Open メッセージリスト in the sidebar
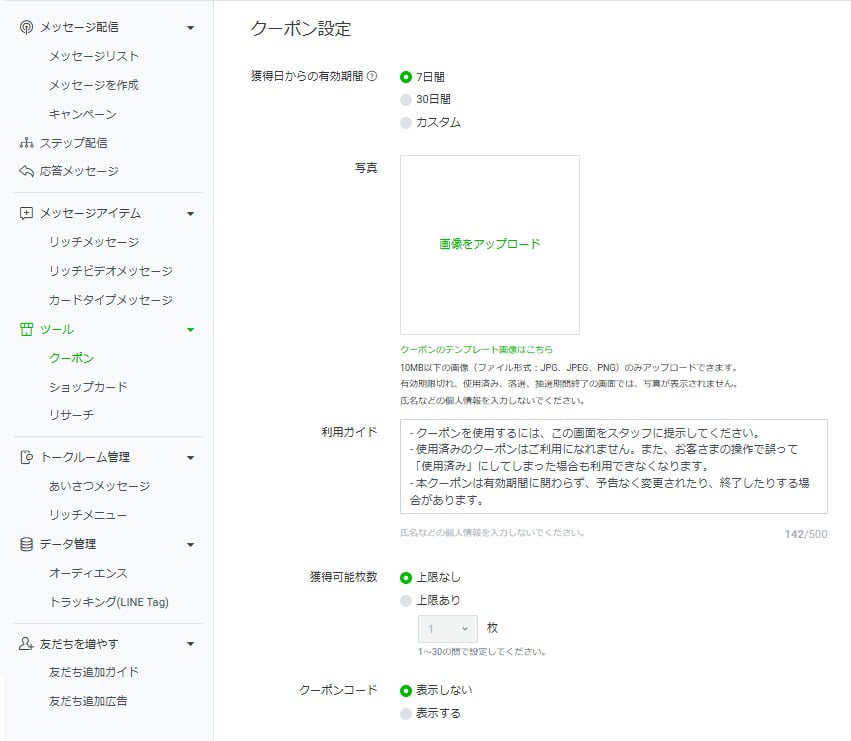This screenshot has width=851, height=741. [x=94, y=56]
